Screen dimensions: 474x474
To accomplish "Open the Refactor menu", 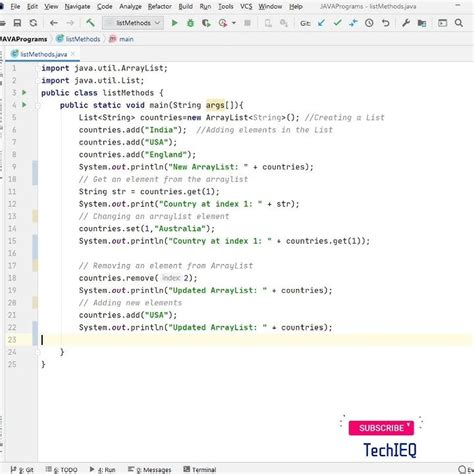I will [x=159, y=6].
